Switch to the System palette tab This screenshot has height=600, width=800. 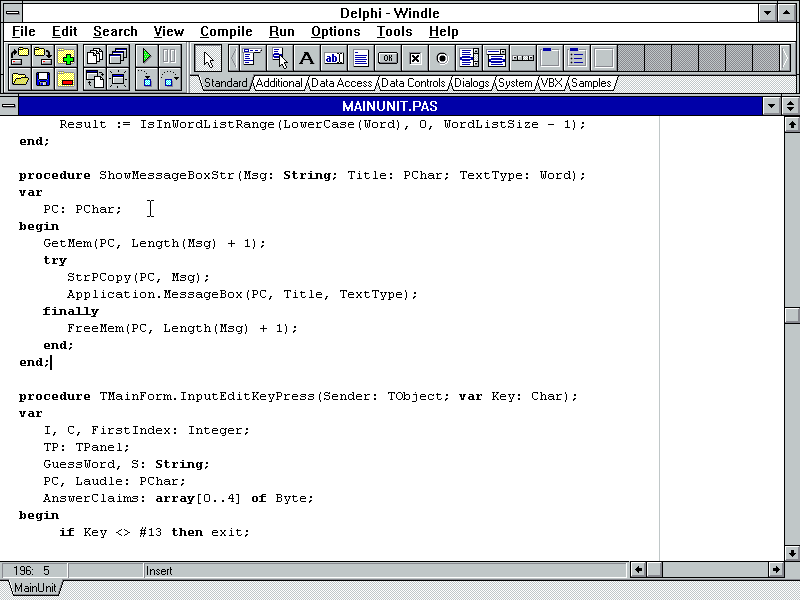[x=515, y=83]
